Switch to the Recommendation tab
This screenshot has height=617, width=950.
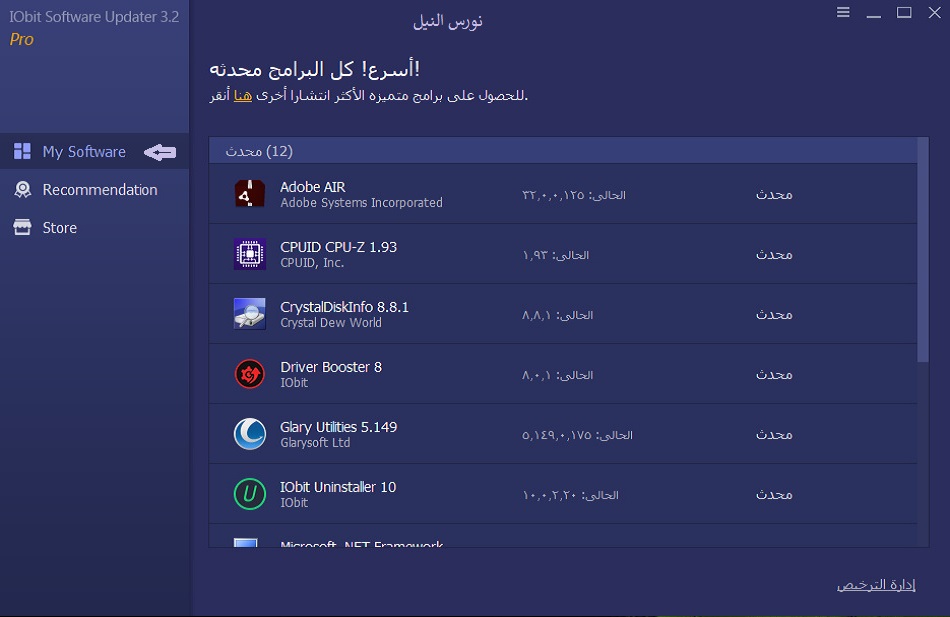pyautogui.click(x=99, y=190)
